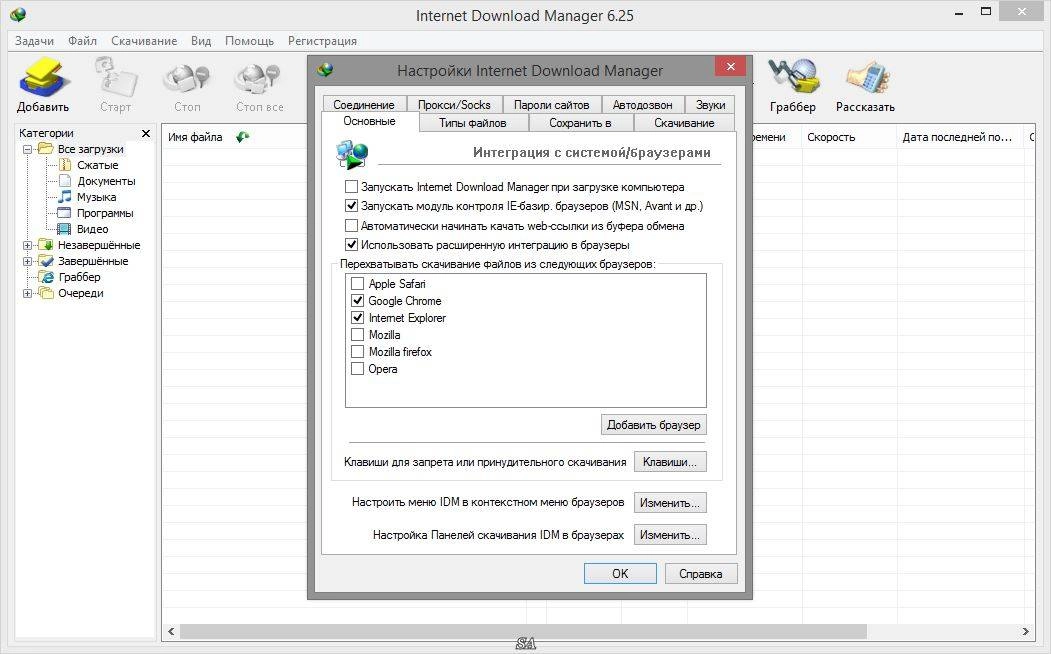
Task: Click the settings dialog title bar icon
Action: 325,69
